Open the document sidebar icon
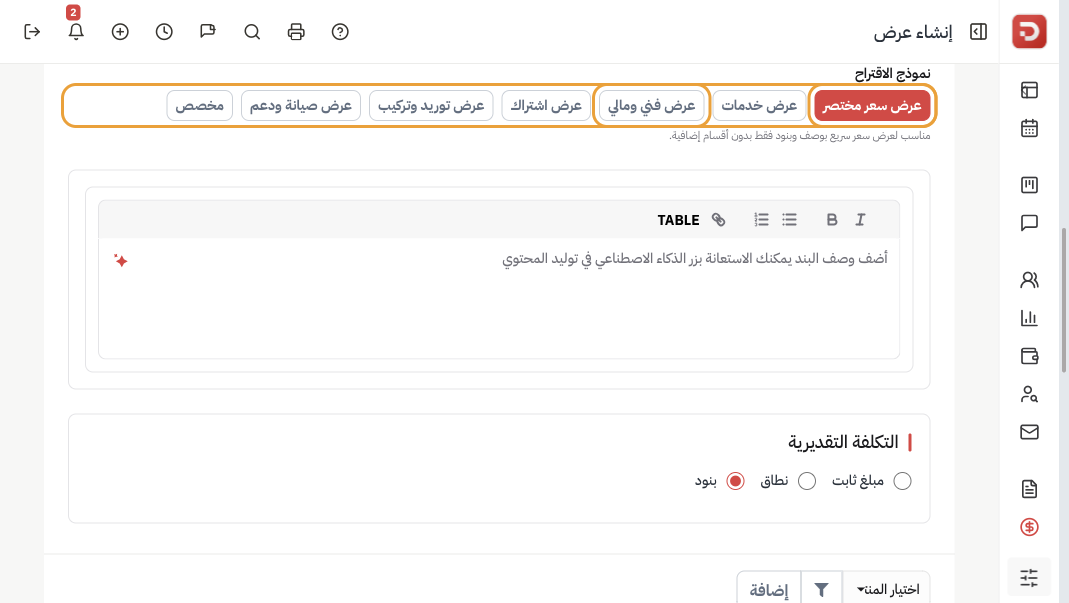1069x603 pixels. [x=1029, y=489]
